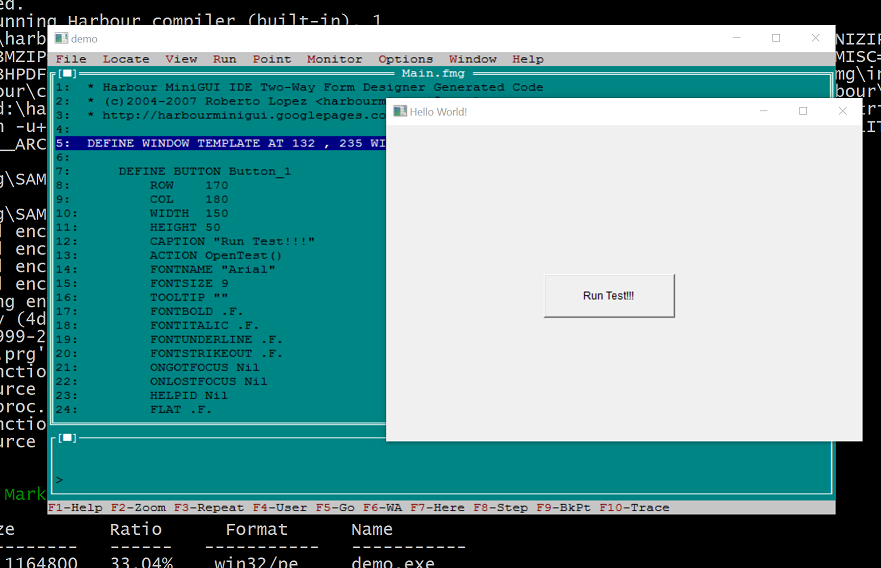Open the File menu
Viewport: 881px width, 568px height.
point(71,59)
